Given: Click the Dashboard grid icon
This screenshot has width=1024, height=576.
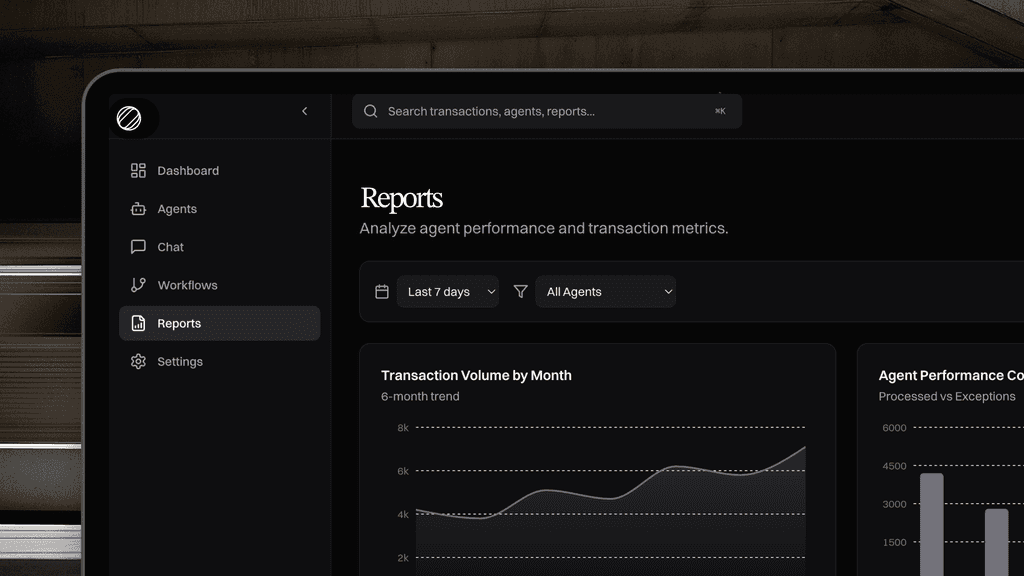Looking at the screenshot, I should [x=138, y=170].
